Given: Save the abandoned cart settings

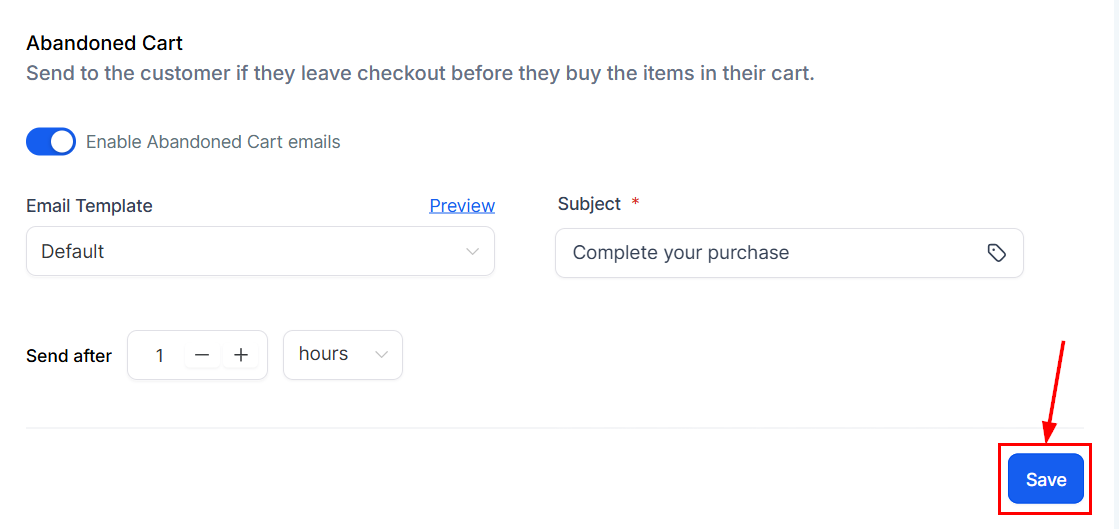Looking at the screenshot, I should pos(1045,480).
